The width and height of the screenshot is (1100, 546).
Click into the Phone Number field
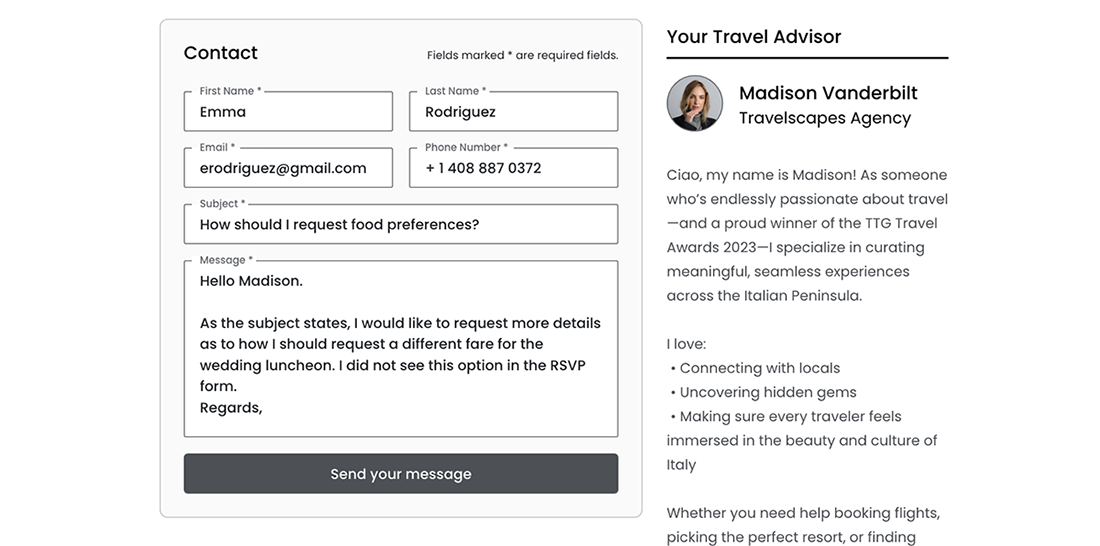click(513, 168)
